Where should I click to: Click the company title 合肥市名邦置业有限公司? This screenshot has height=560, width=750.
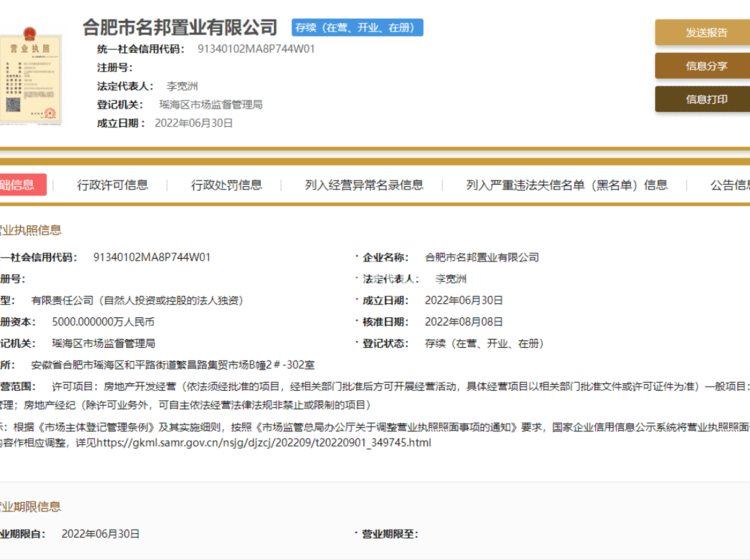(180, 27)
